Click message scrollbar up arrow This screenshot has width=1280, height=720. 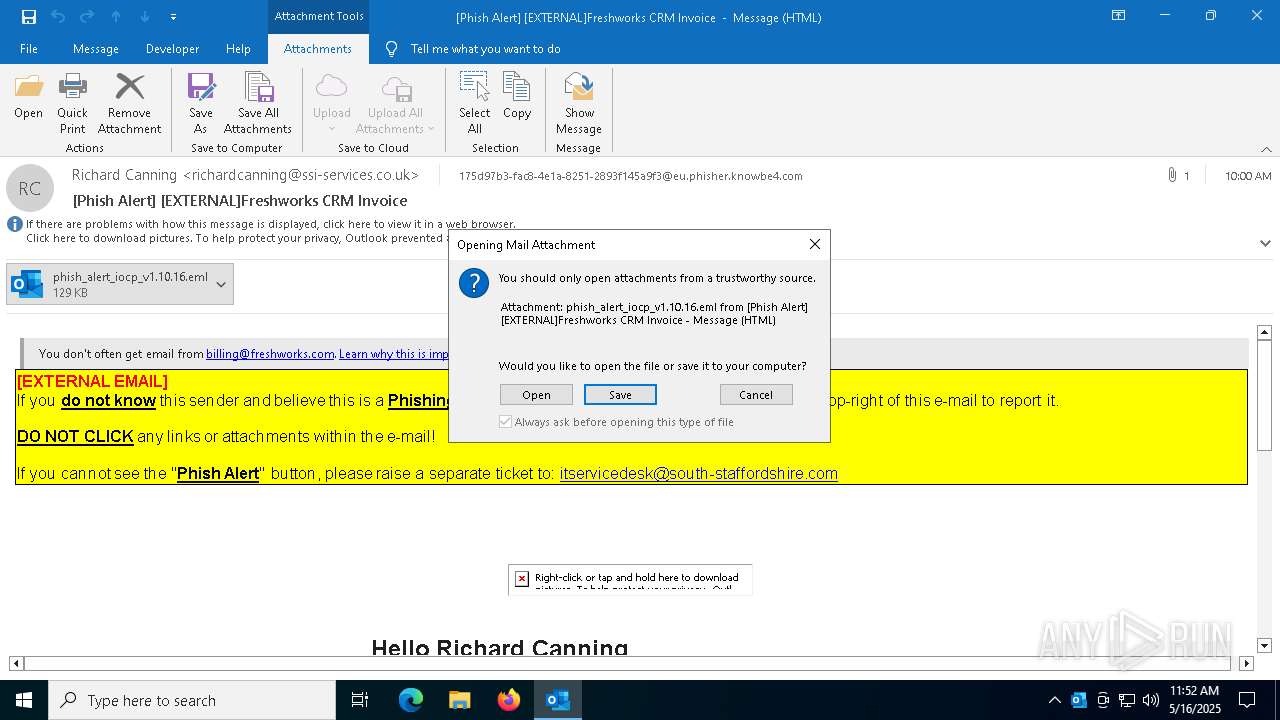pyautogui.click(x=1264, y=332)
